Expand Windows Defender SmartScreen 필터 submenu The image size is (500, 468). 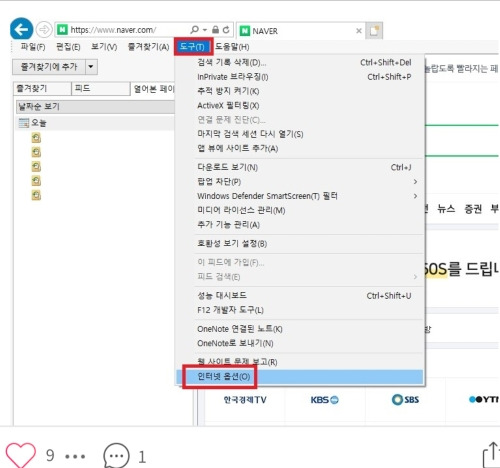click(300, 196)
